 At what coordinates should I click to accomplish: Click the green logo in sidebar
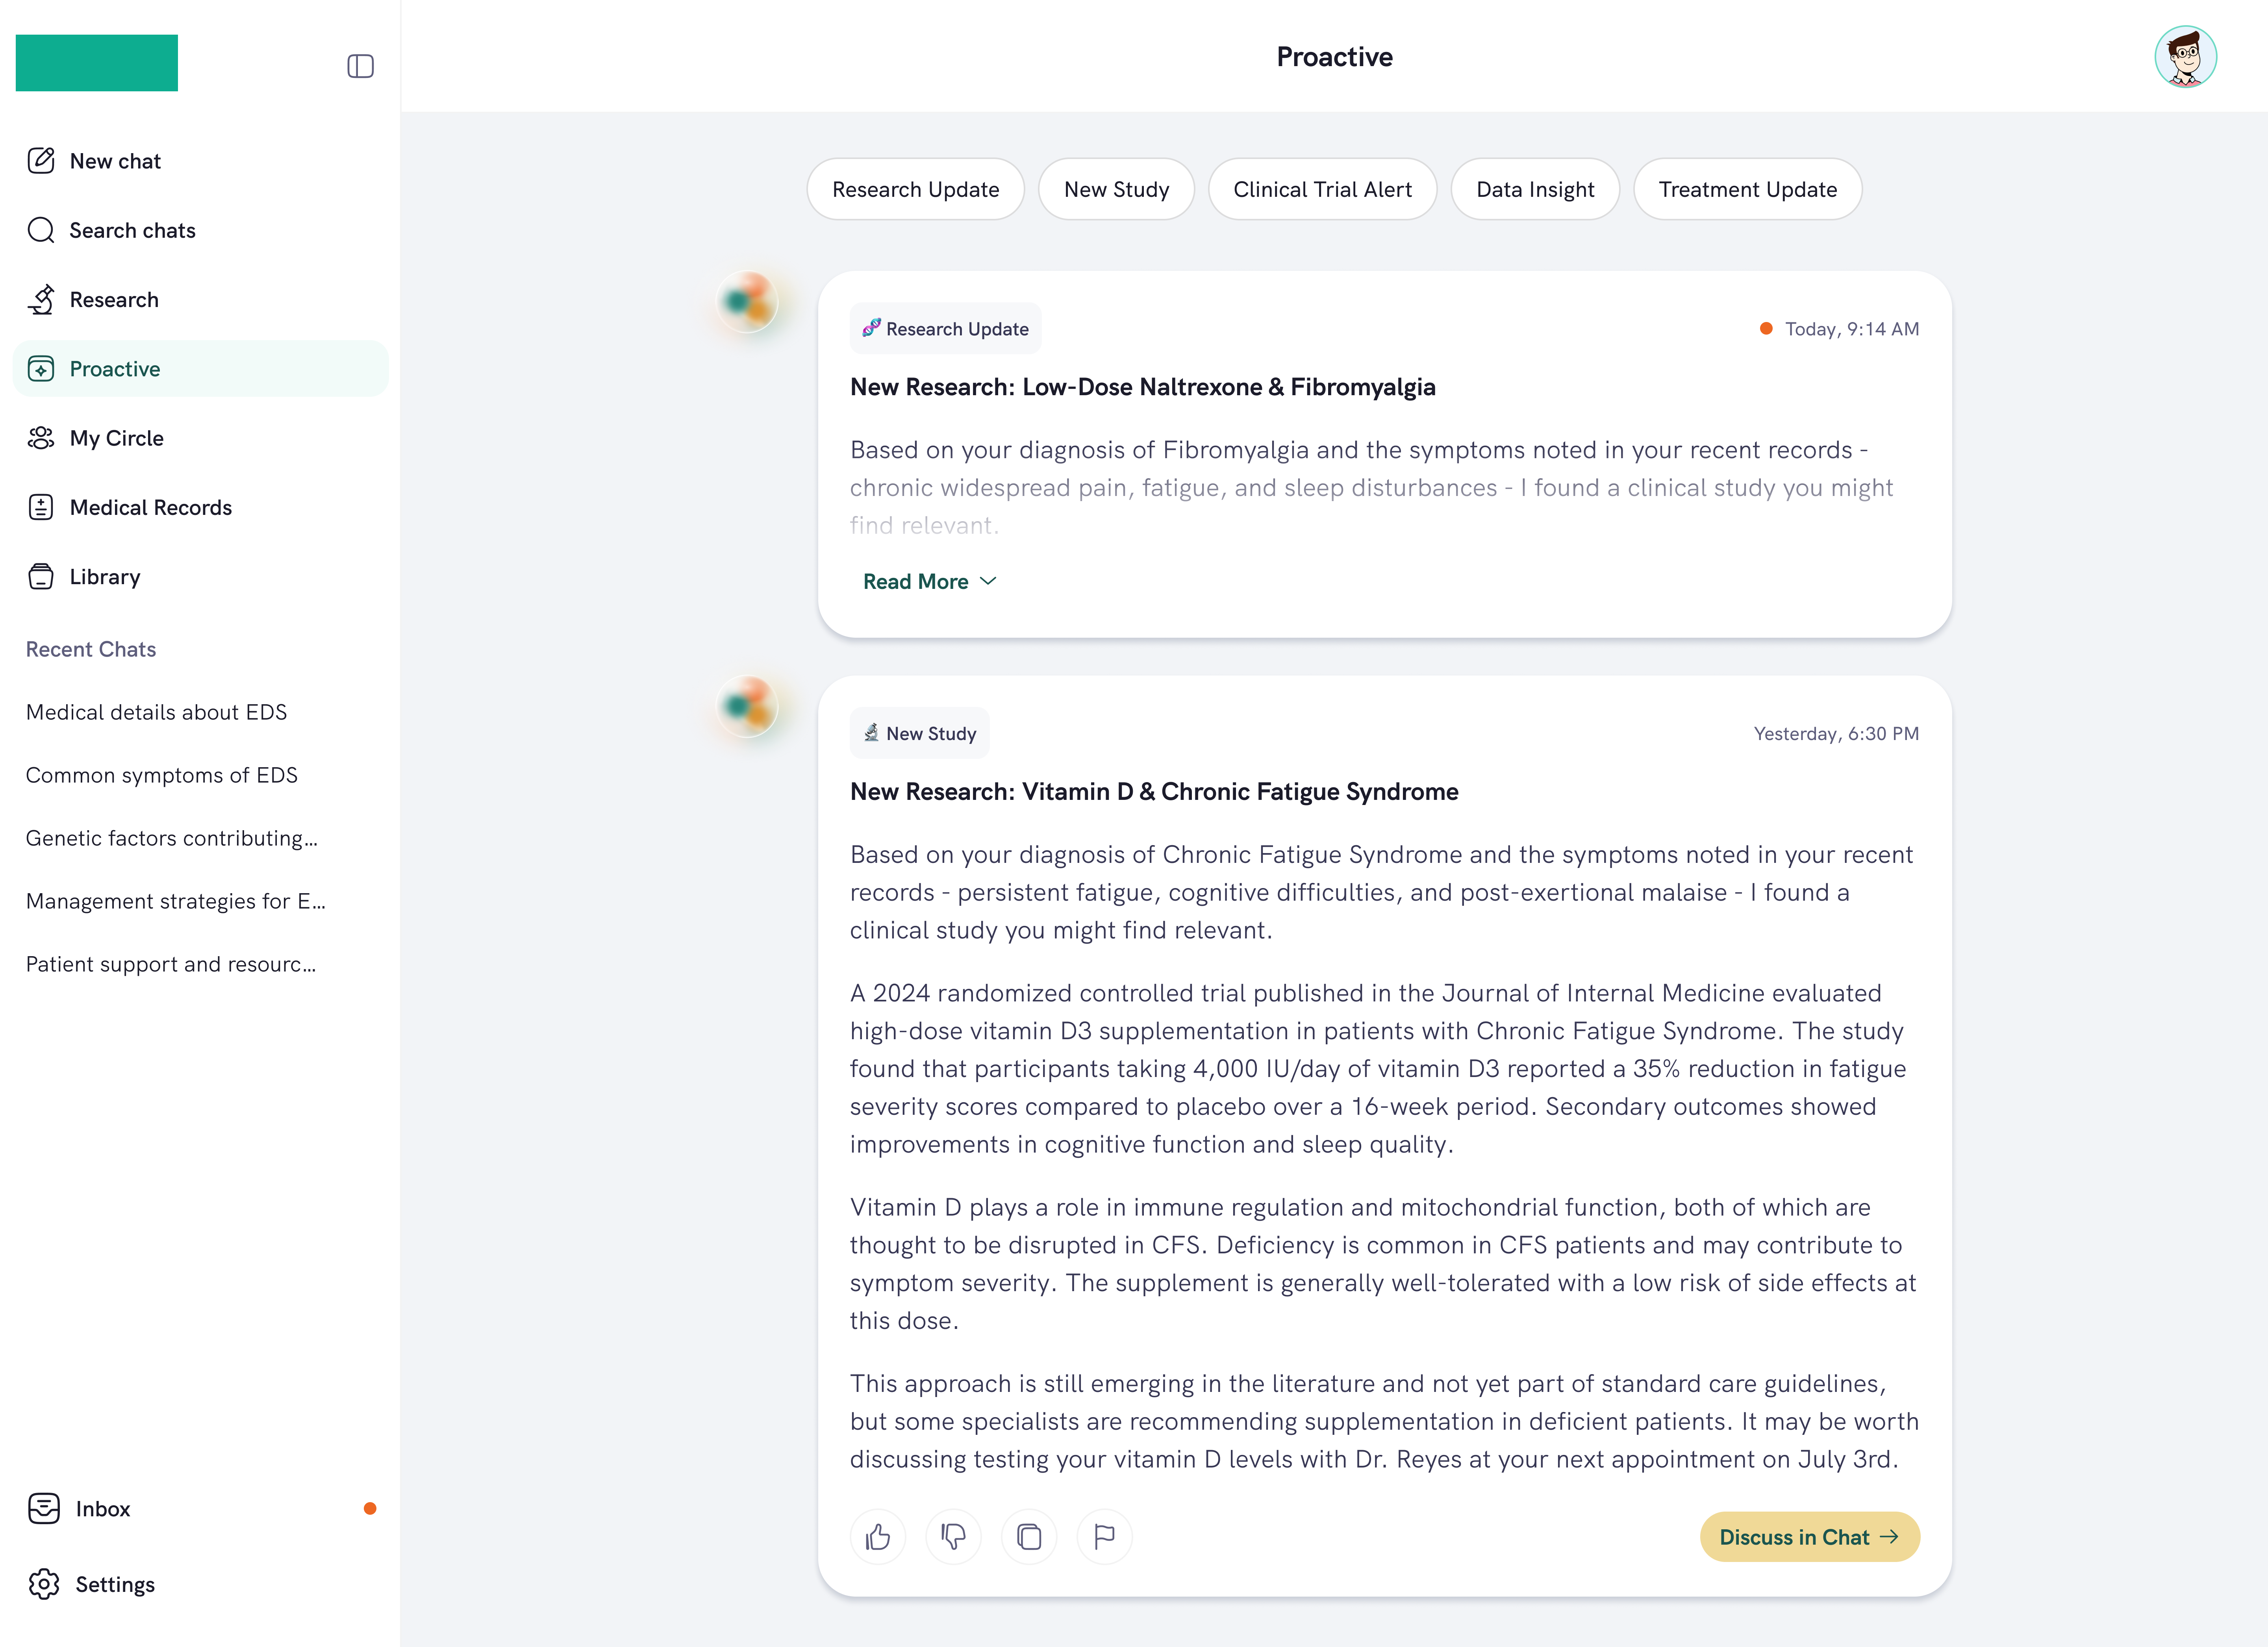click(97, 63)
